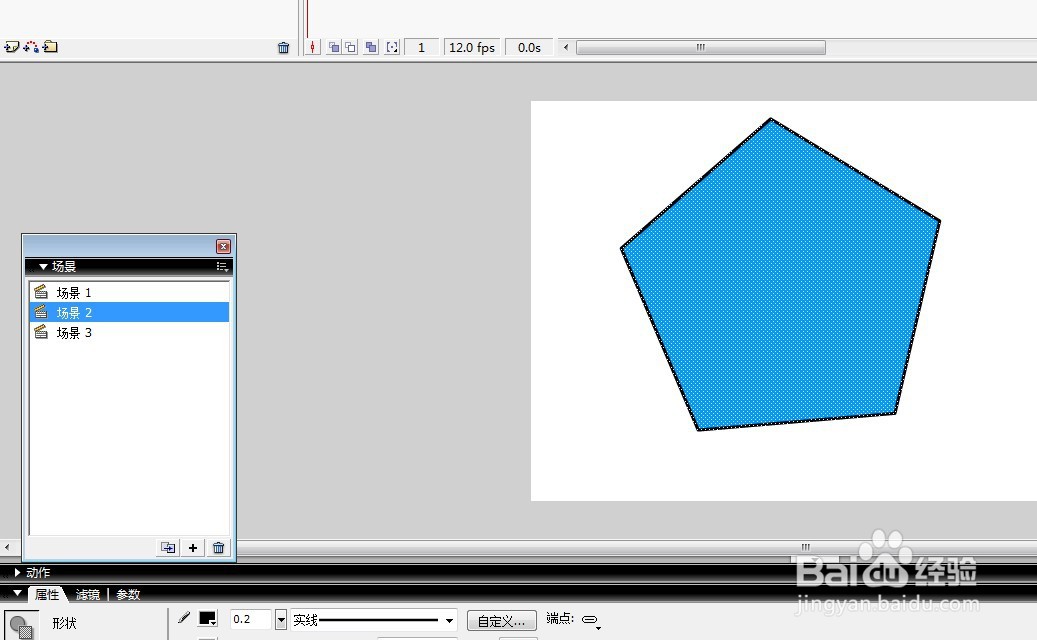Collapse the properties panel arrow

coord(18,593)
